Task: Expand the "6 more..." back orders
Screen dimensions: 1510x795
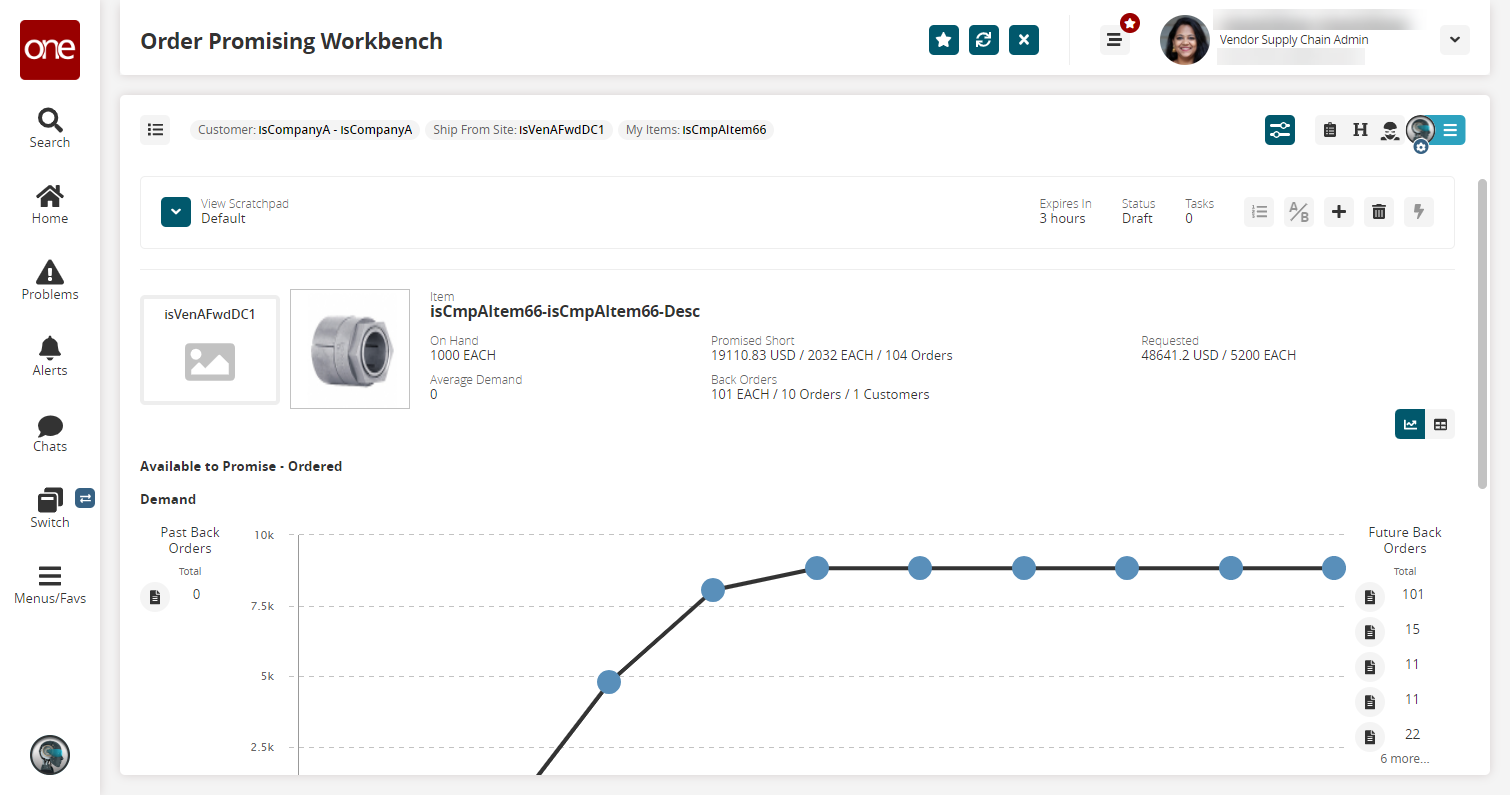Action: tap(1404, 759)
